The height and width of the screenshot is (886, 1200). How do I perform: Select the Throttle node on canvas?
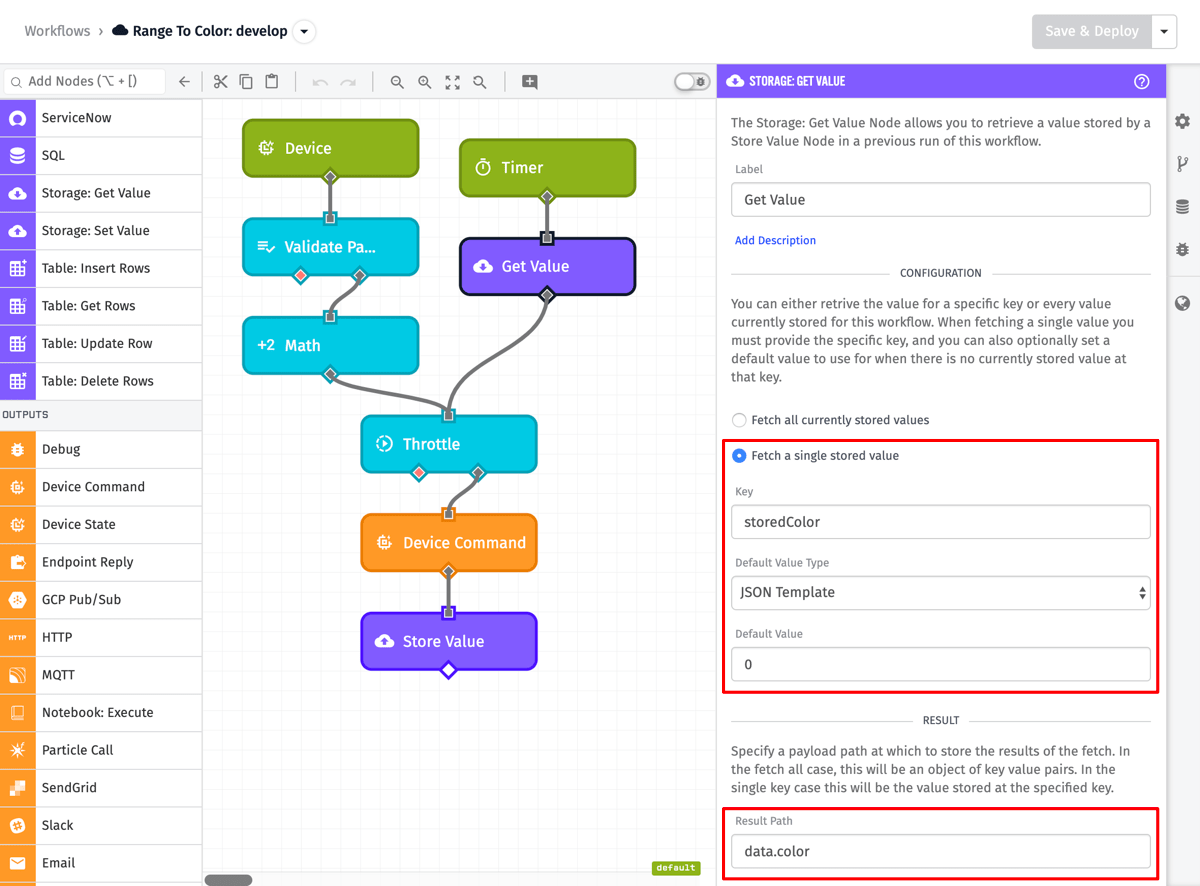pos(449,444)
